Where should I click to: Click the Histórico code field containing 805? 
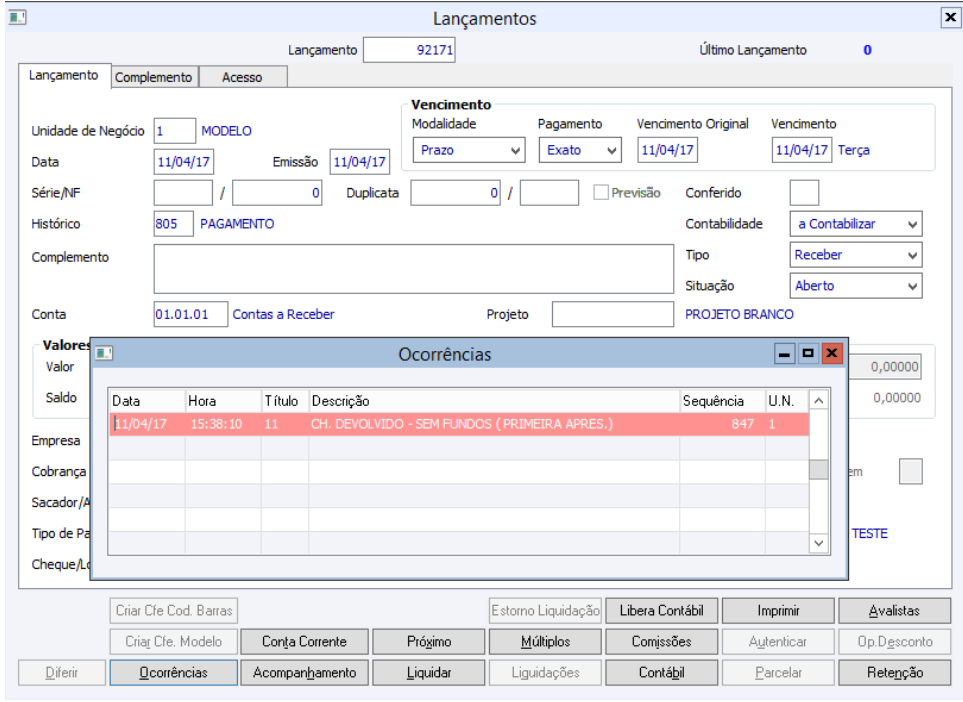pyautogui.click(x=172, y=224)
